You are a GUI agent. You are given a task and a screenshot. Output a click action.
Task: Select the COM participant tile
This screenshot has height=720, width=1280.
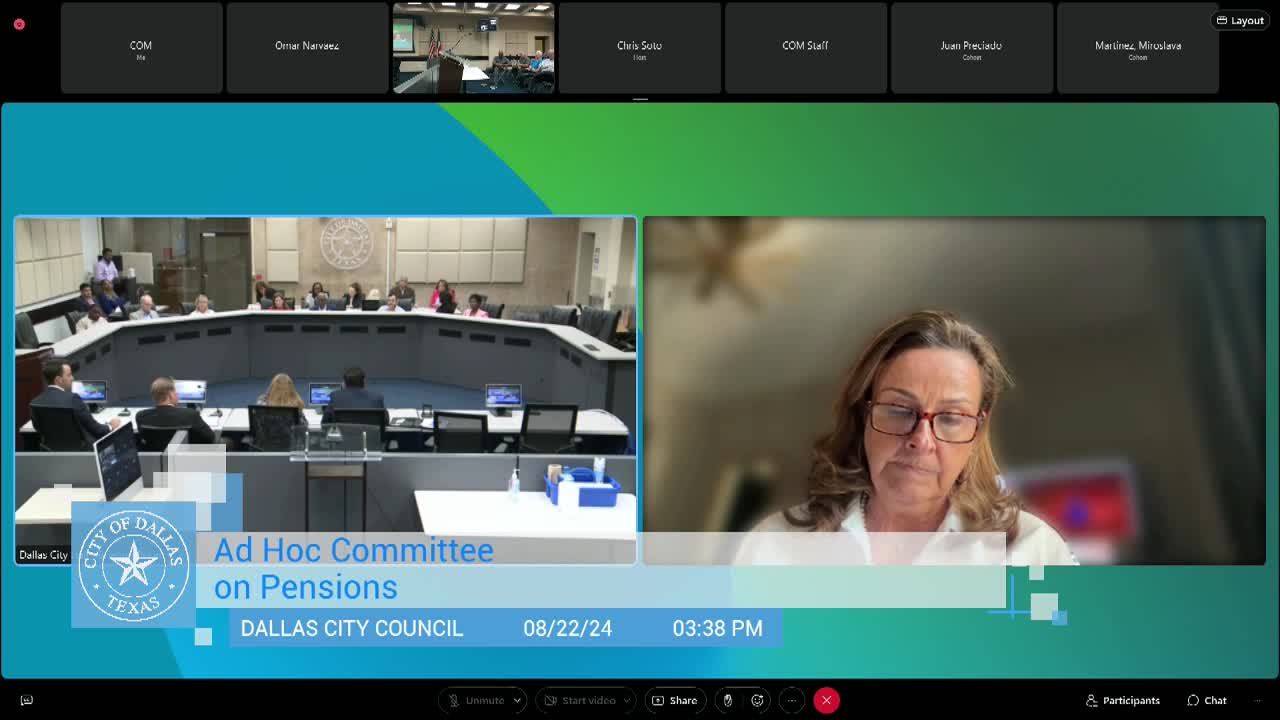141,48
